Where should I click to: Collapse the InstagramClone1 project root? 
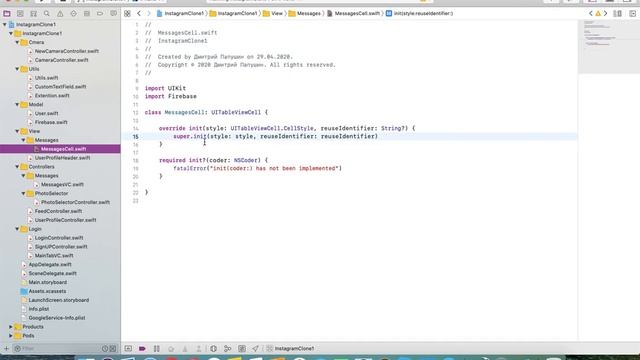pyautogui.click(x=4, y=24)
